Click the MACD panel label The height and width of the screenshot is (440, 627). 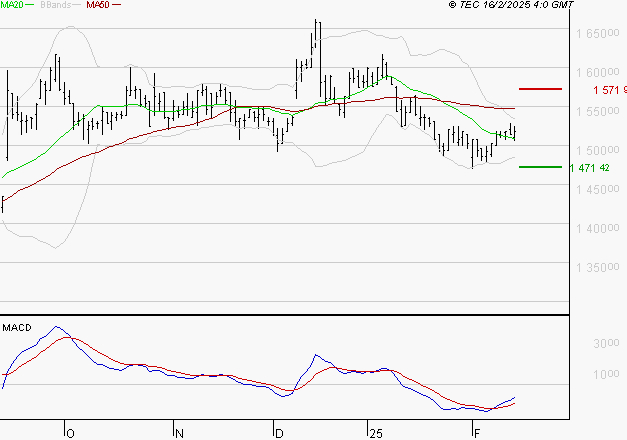click(x=17, y=328)
